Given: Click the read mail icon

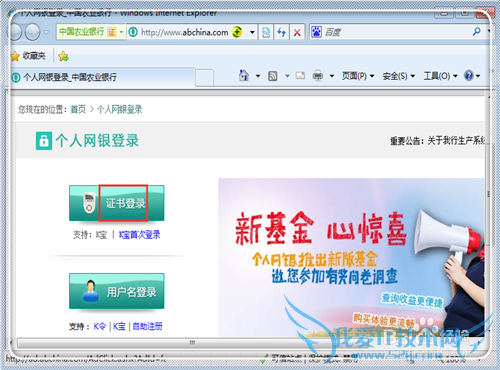Looking at the screenshot, I should [x=300, y=76].
